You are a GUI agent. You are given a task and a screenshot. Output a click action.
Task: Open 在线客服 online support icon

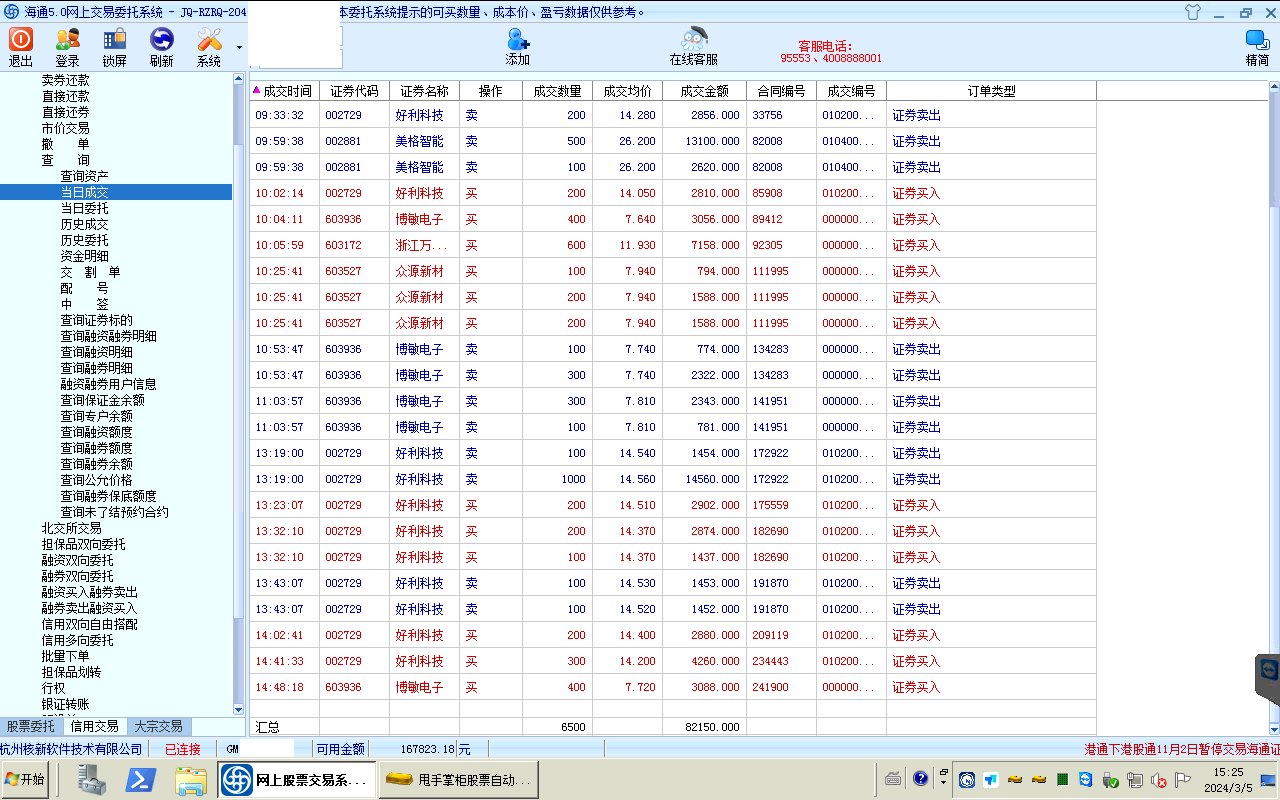(694, 40)
